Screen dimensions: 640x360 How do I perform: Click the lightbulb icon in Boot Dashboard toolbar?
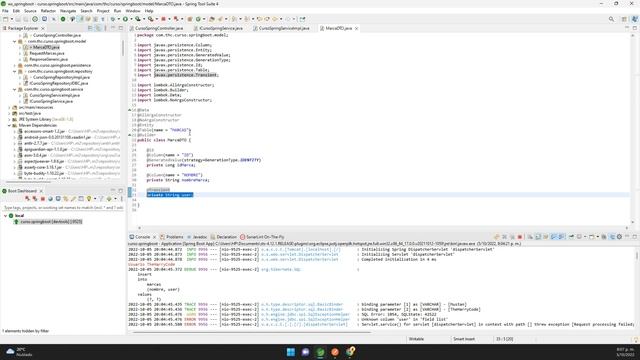89,199
